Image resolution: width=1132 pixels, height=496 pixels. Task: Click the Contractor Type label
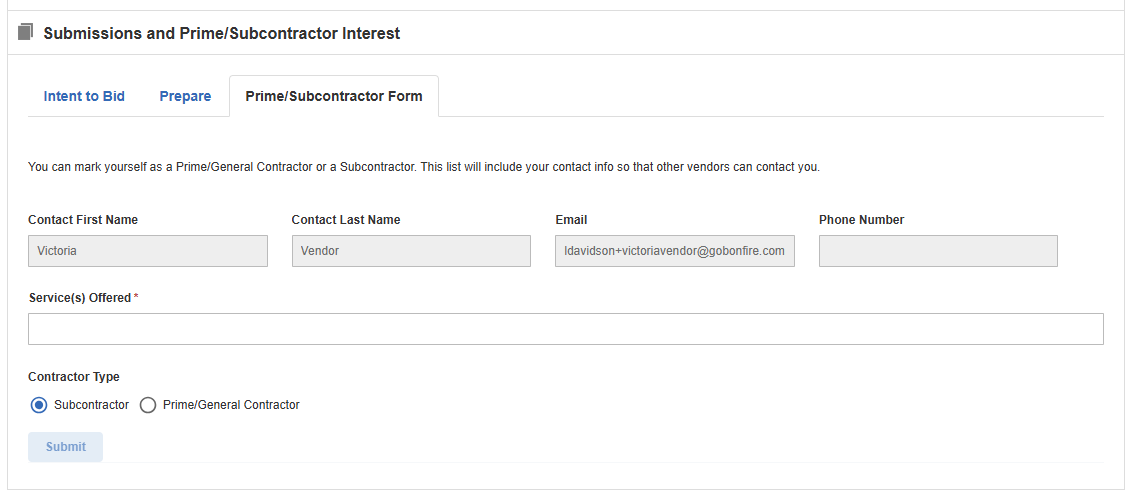74,377
